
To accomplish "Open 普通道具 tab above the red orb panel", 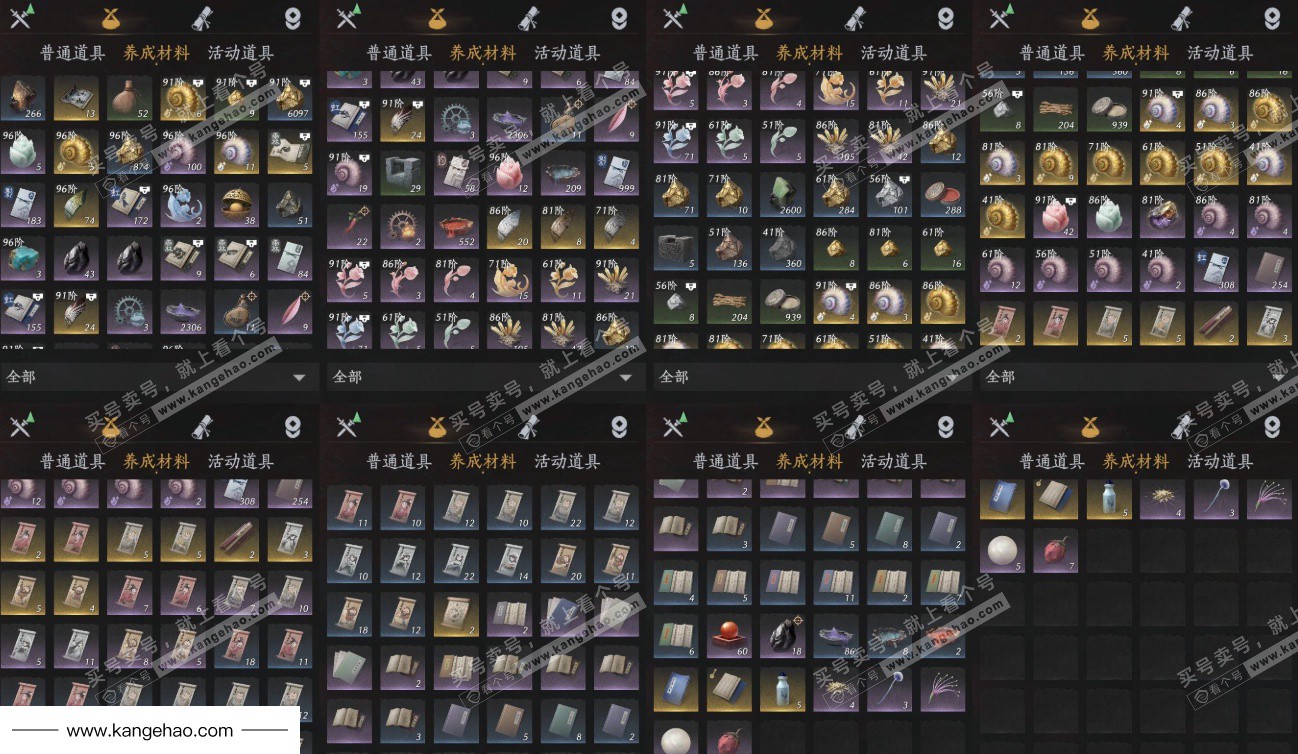I will tap(726, 461).
